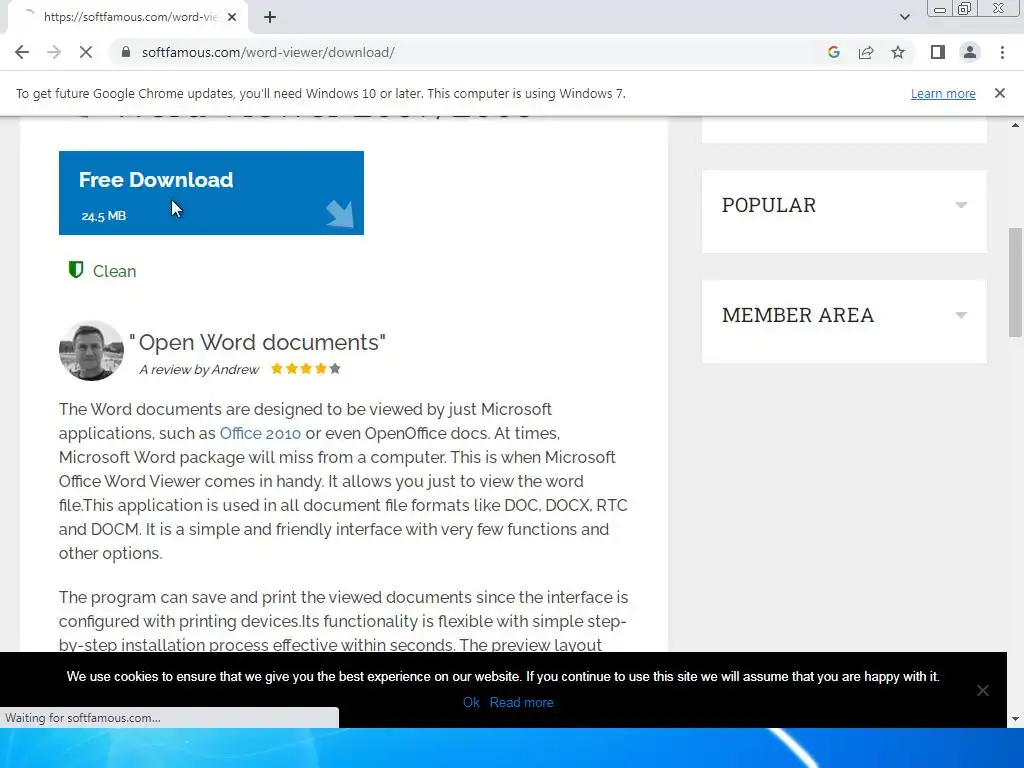The height and width of the screenshot is (768, 1024).
Task: Click the review star rating
Action: [306, 369]
